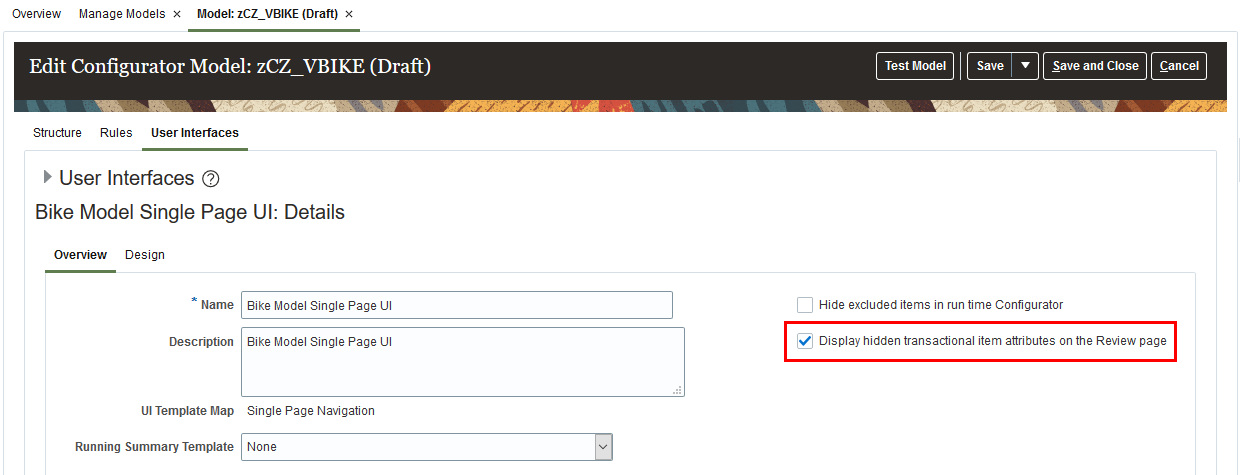Switch to the Manage Models tab
Screen dimensions: 1240x475
click(x=123, y=14)
